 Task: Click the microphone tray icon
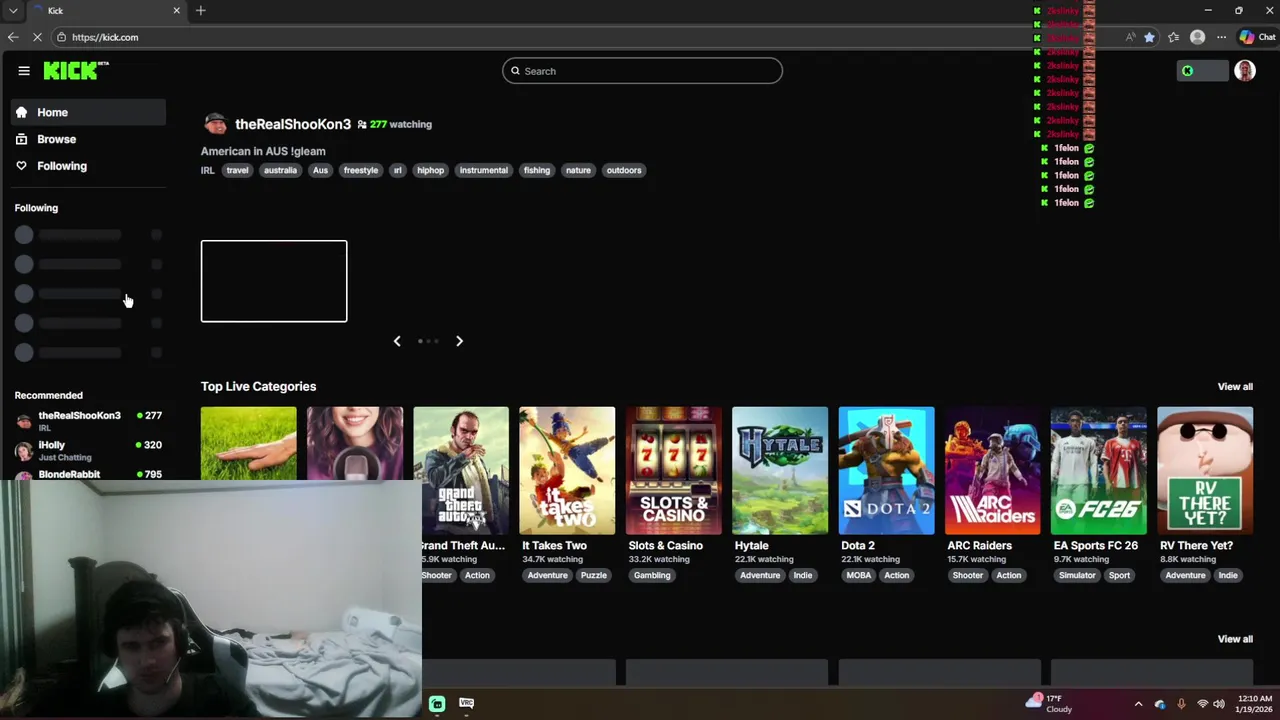point(1181,704)
